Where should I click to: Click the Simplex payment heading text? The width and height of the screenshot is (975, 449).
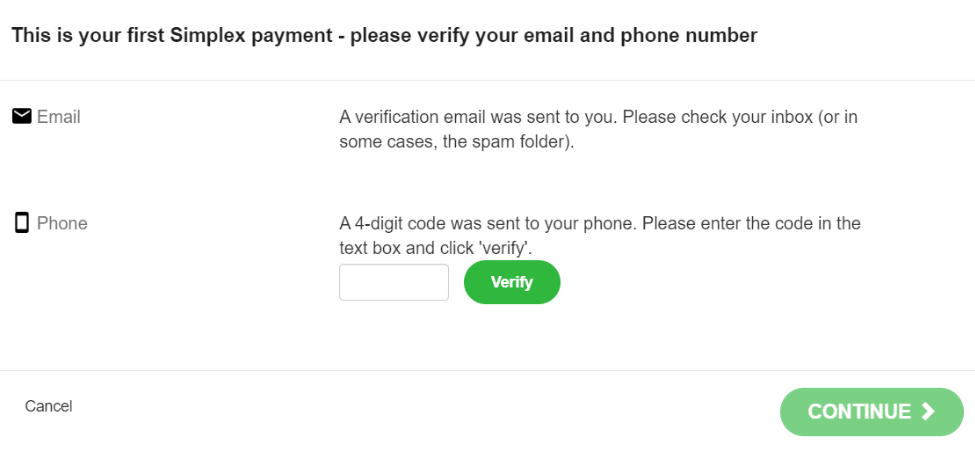[384, 35]
